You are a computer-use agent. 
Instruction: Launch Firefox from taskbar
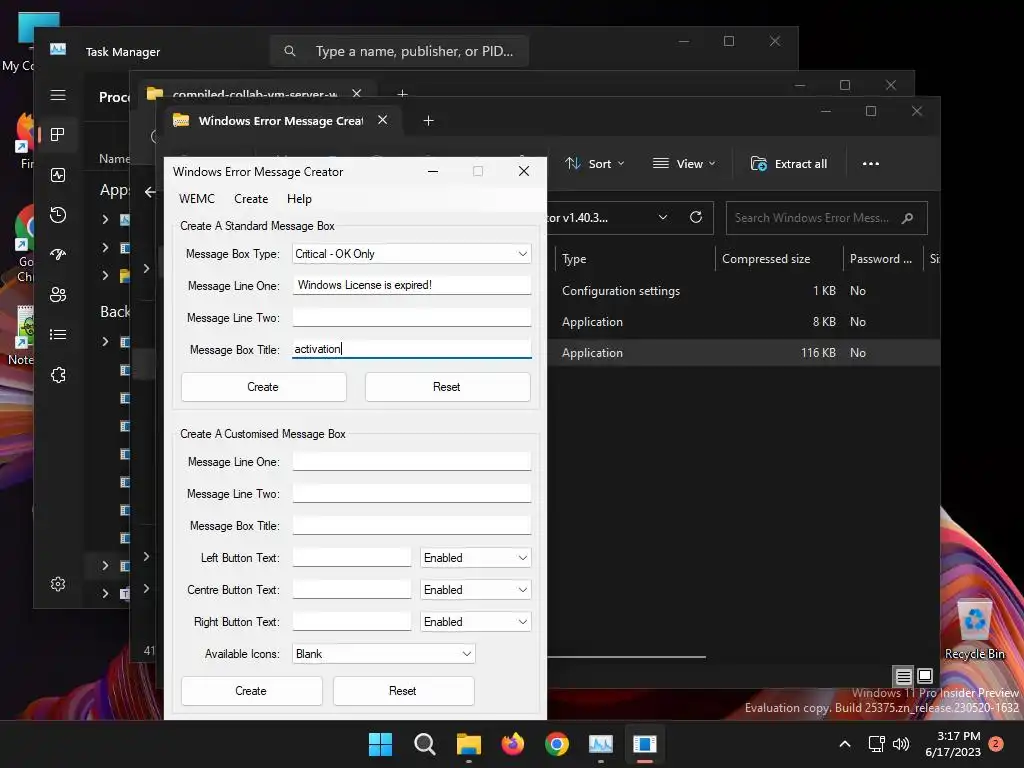(513, 744)
